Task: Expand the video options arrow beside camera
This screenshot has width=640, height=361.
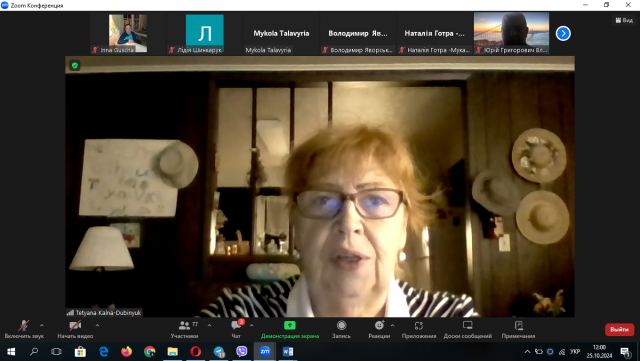Action: coord(97,325)
